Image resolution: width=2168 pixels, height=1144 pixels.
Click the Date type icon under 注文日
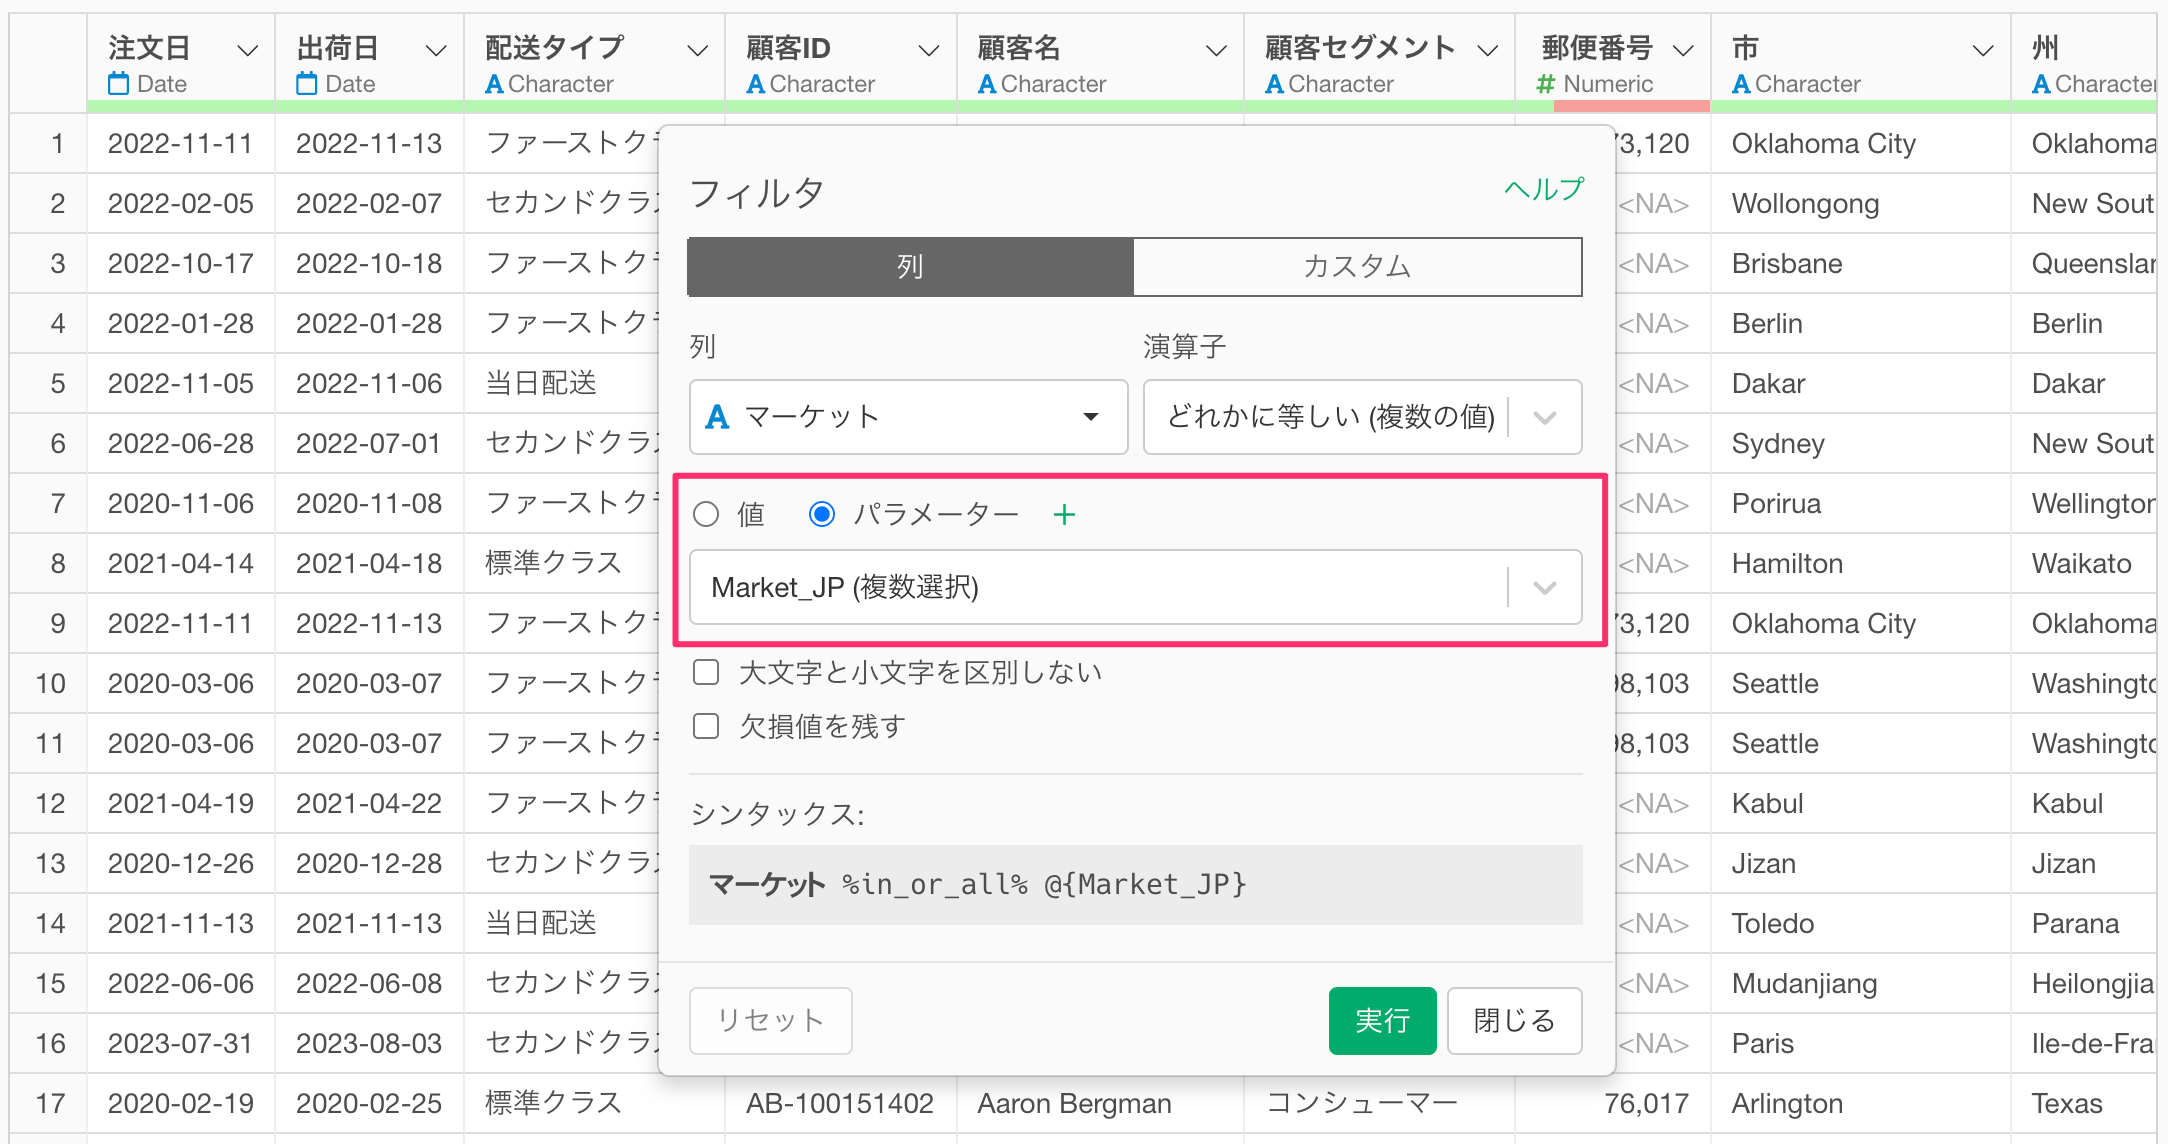119,84
